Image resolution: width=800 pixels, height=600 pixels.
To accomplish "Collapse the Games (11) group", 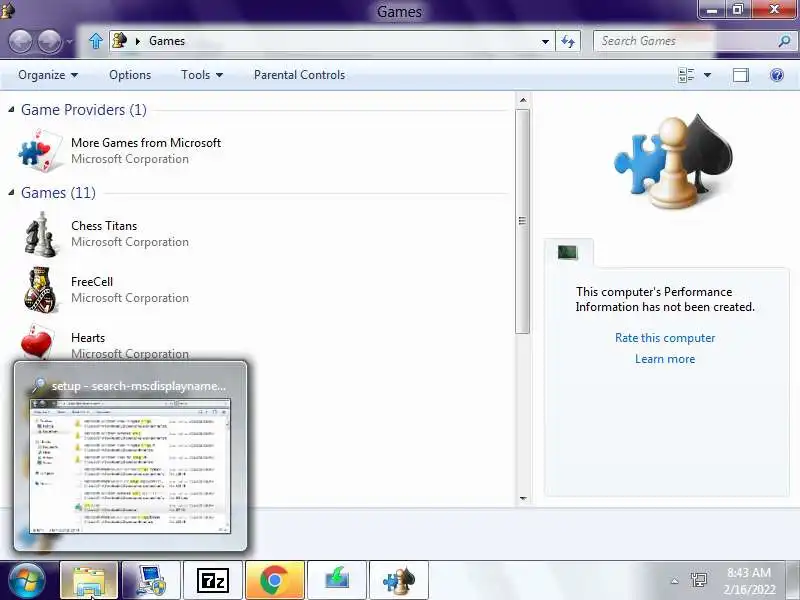I will click(x=11, y=192).
